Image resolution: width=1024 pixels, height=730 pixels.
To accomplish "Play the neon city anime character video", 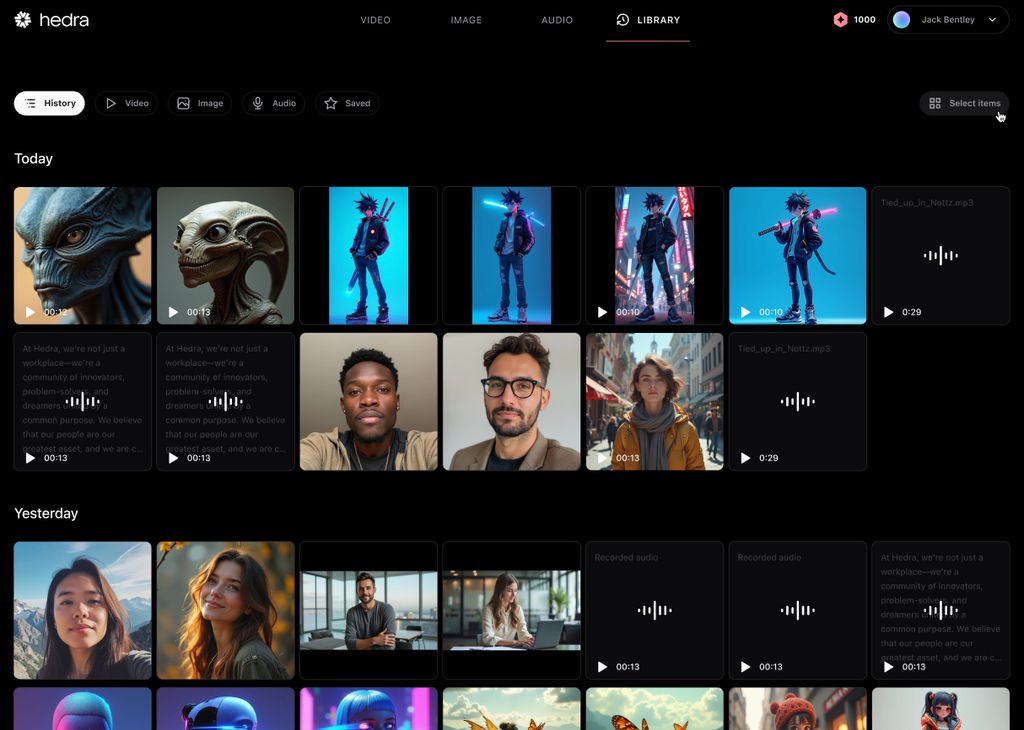I will (x=602, y=312).
